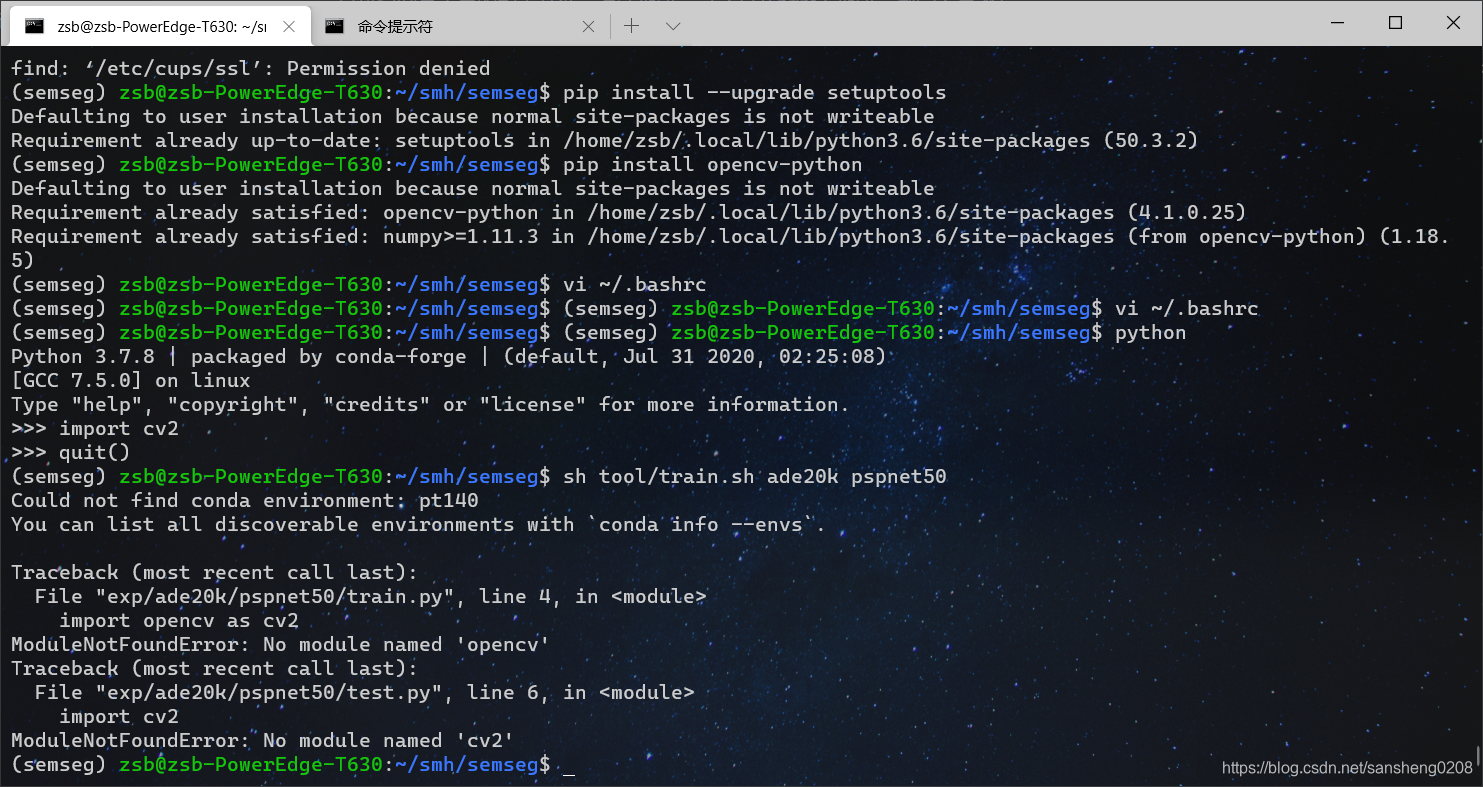1483x787 pixels.
Task: Click the '[GCC 7.5.0] on linux' line
Action: point(131,380)
